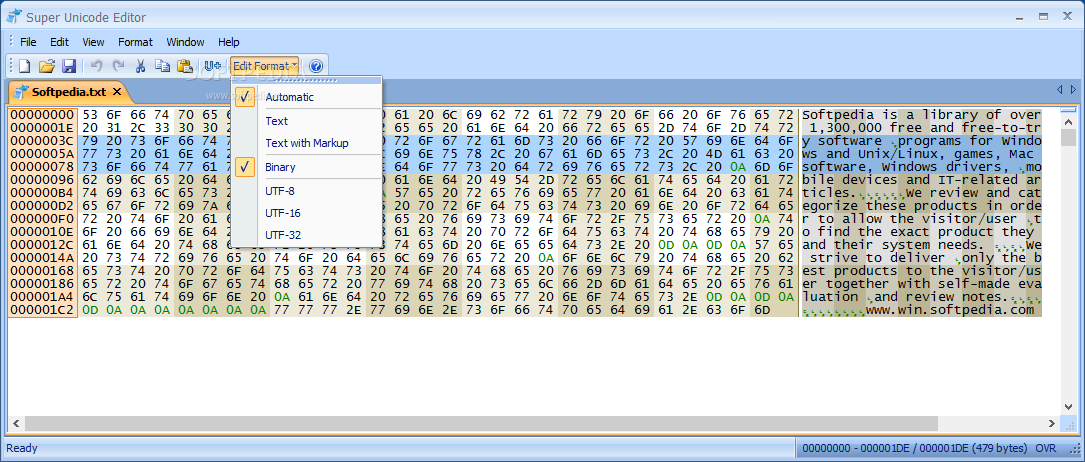Click the tear-off grip atop the dropdown

[307, 80]
